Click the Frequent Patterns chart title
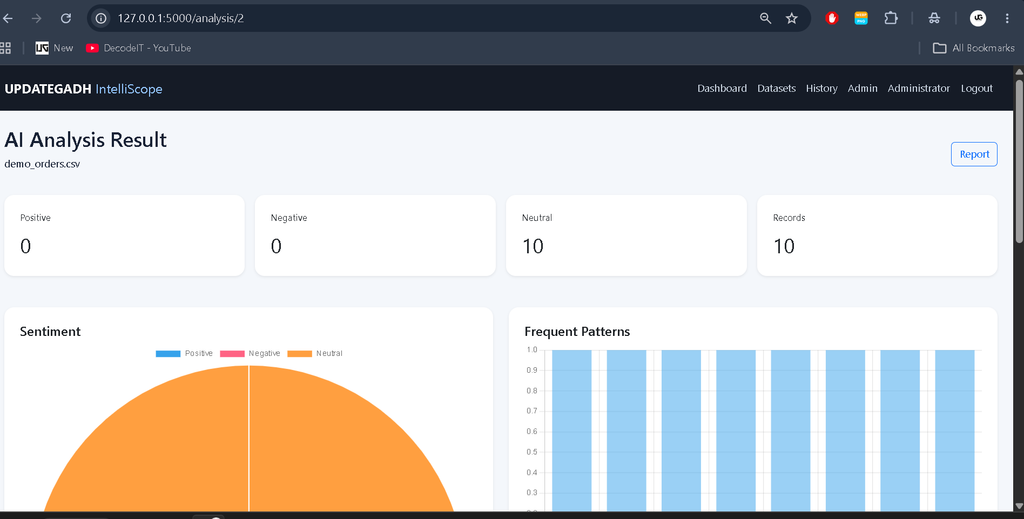Viewport: 1024px width, 519px height. pyautogui.click(x=577, y=332)
